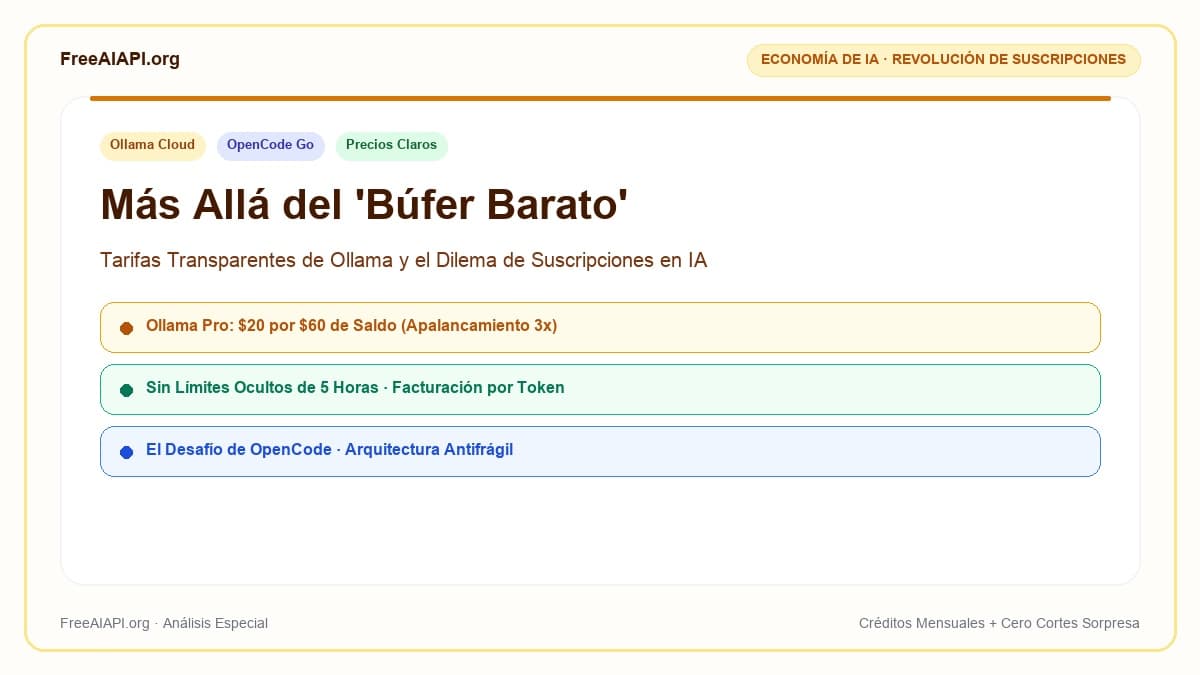Select the Ollama Cloud tag
1200x675 pixels.
tap(153, 145)
